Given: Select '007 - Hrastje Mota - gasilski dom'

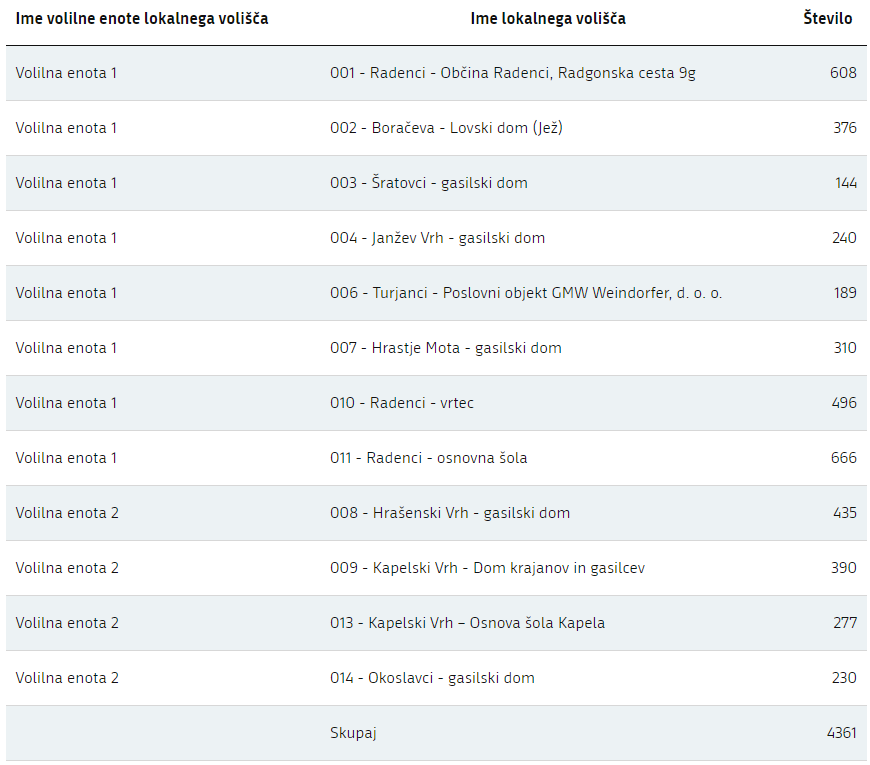Looking at the screenshot, I should [x=445, y=348].
